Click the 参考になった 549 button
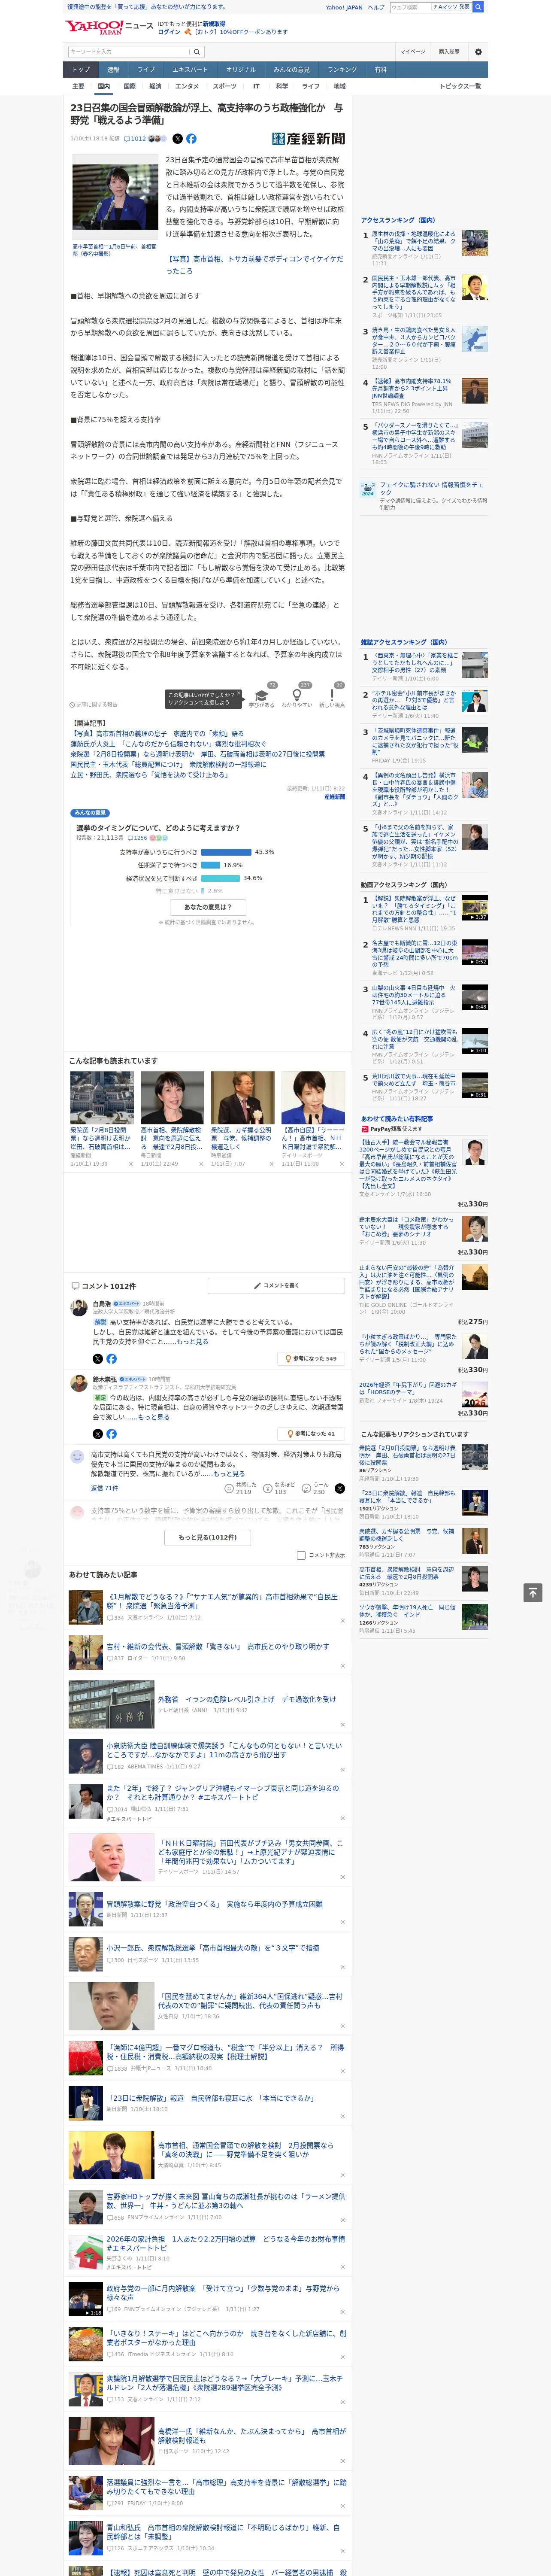This screenshot has height=2576, width=551. coord(311,1359)
